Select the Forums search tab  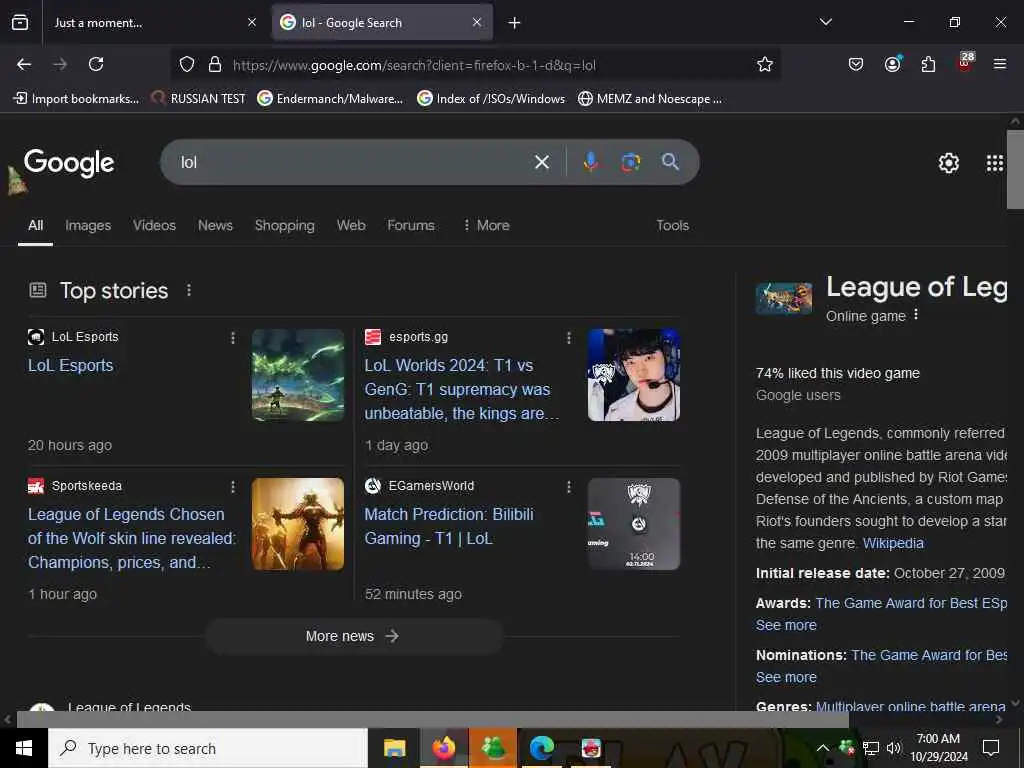coord(411,225)
